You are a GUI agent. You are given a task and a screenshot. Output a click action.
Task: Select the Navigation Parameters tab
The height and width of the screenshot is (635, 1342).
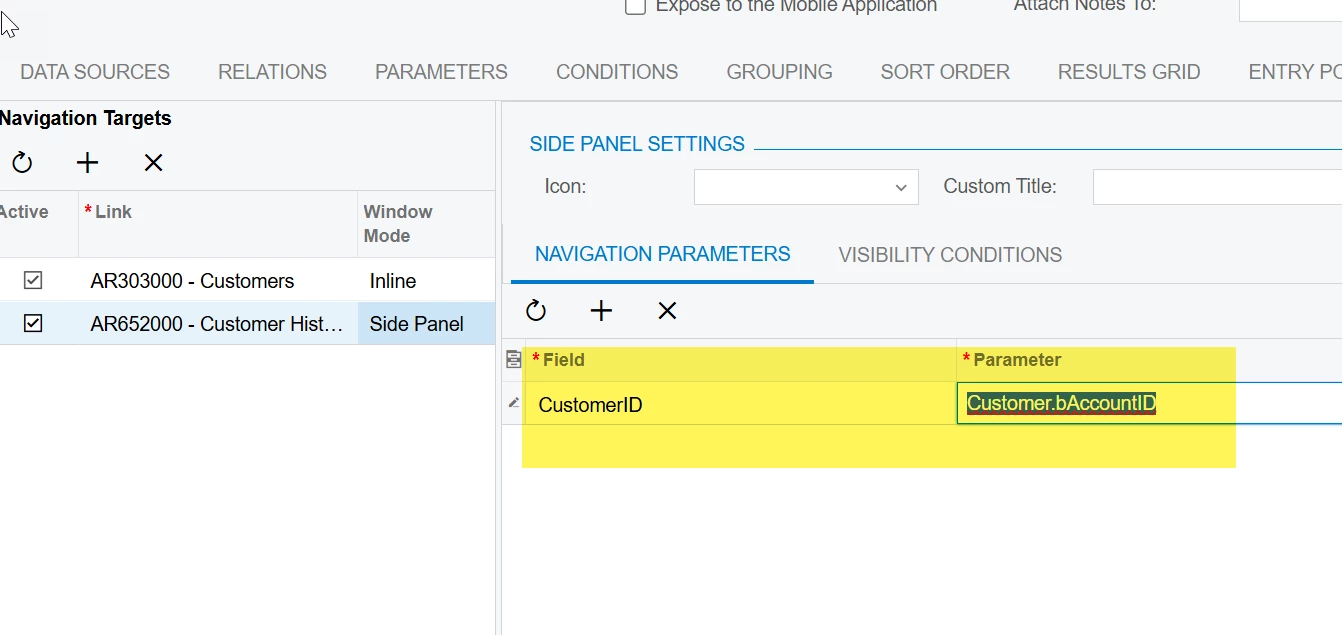coord(662,254)
